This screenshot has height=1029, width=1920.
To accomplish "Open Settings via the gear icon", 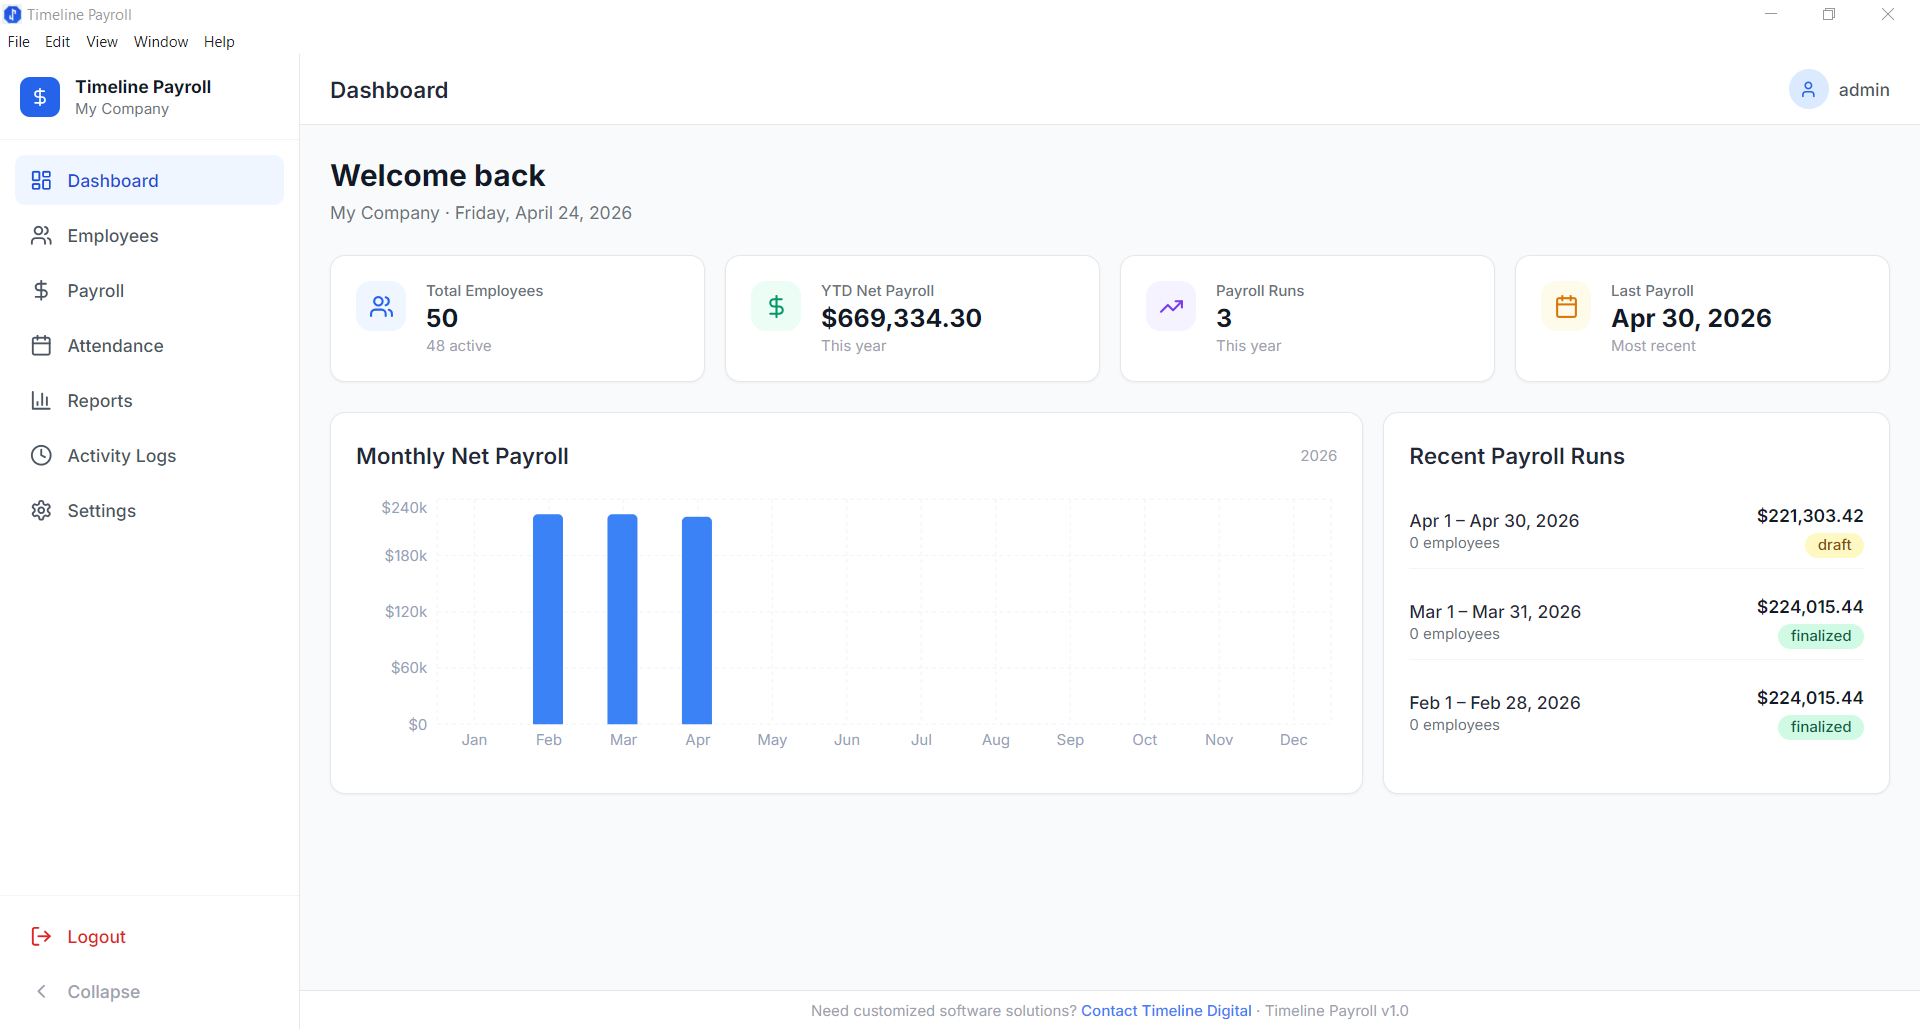I will coord(41,510).
